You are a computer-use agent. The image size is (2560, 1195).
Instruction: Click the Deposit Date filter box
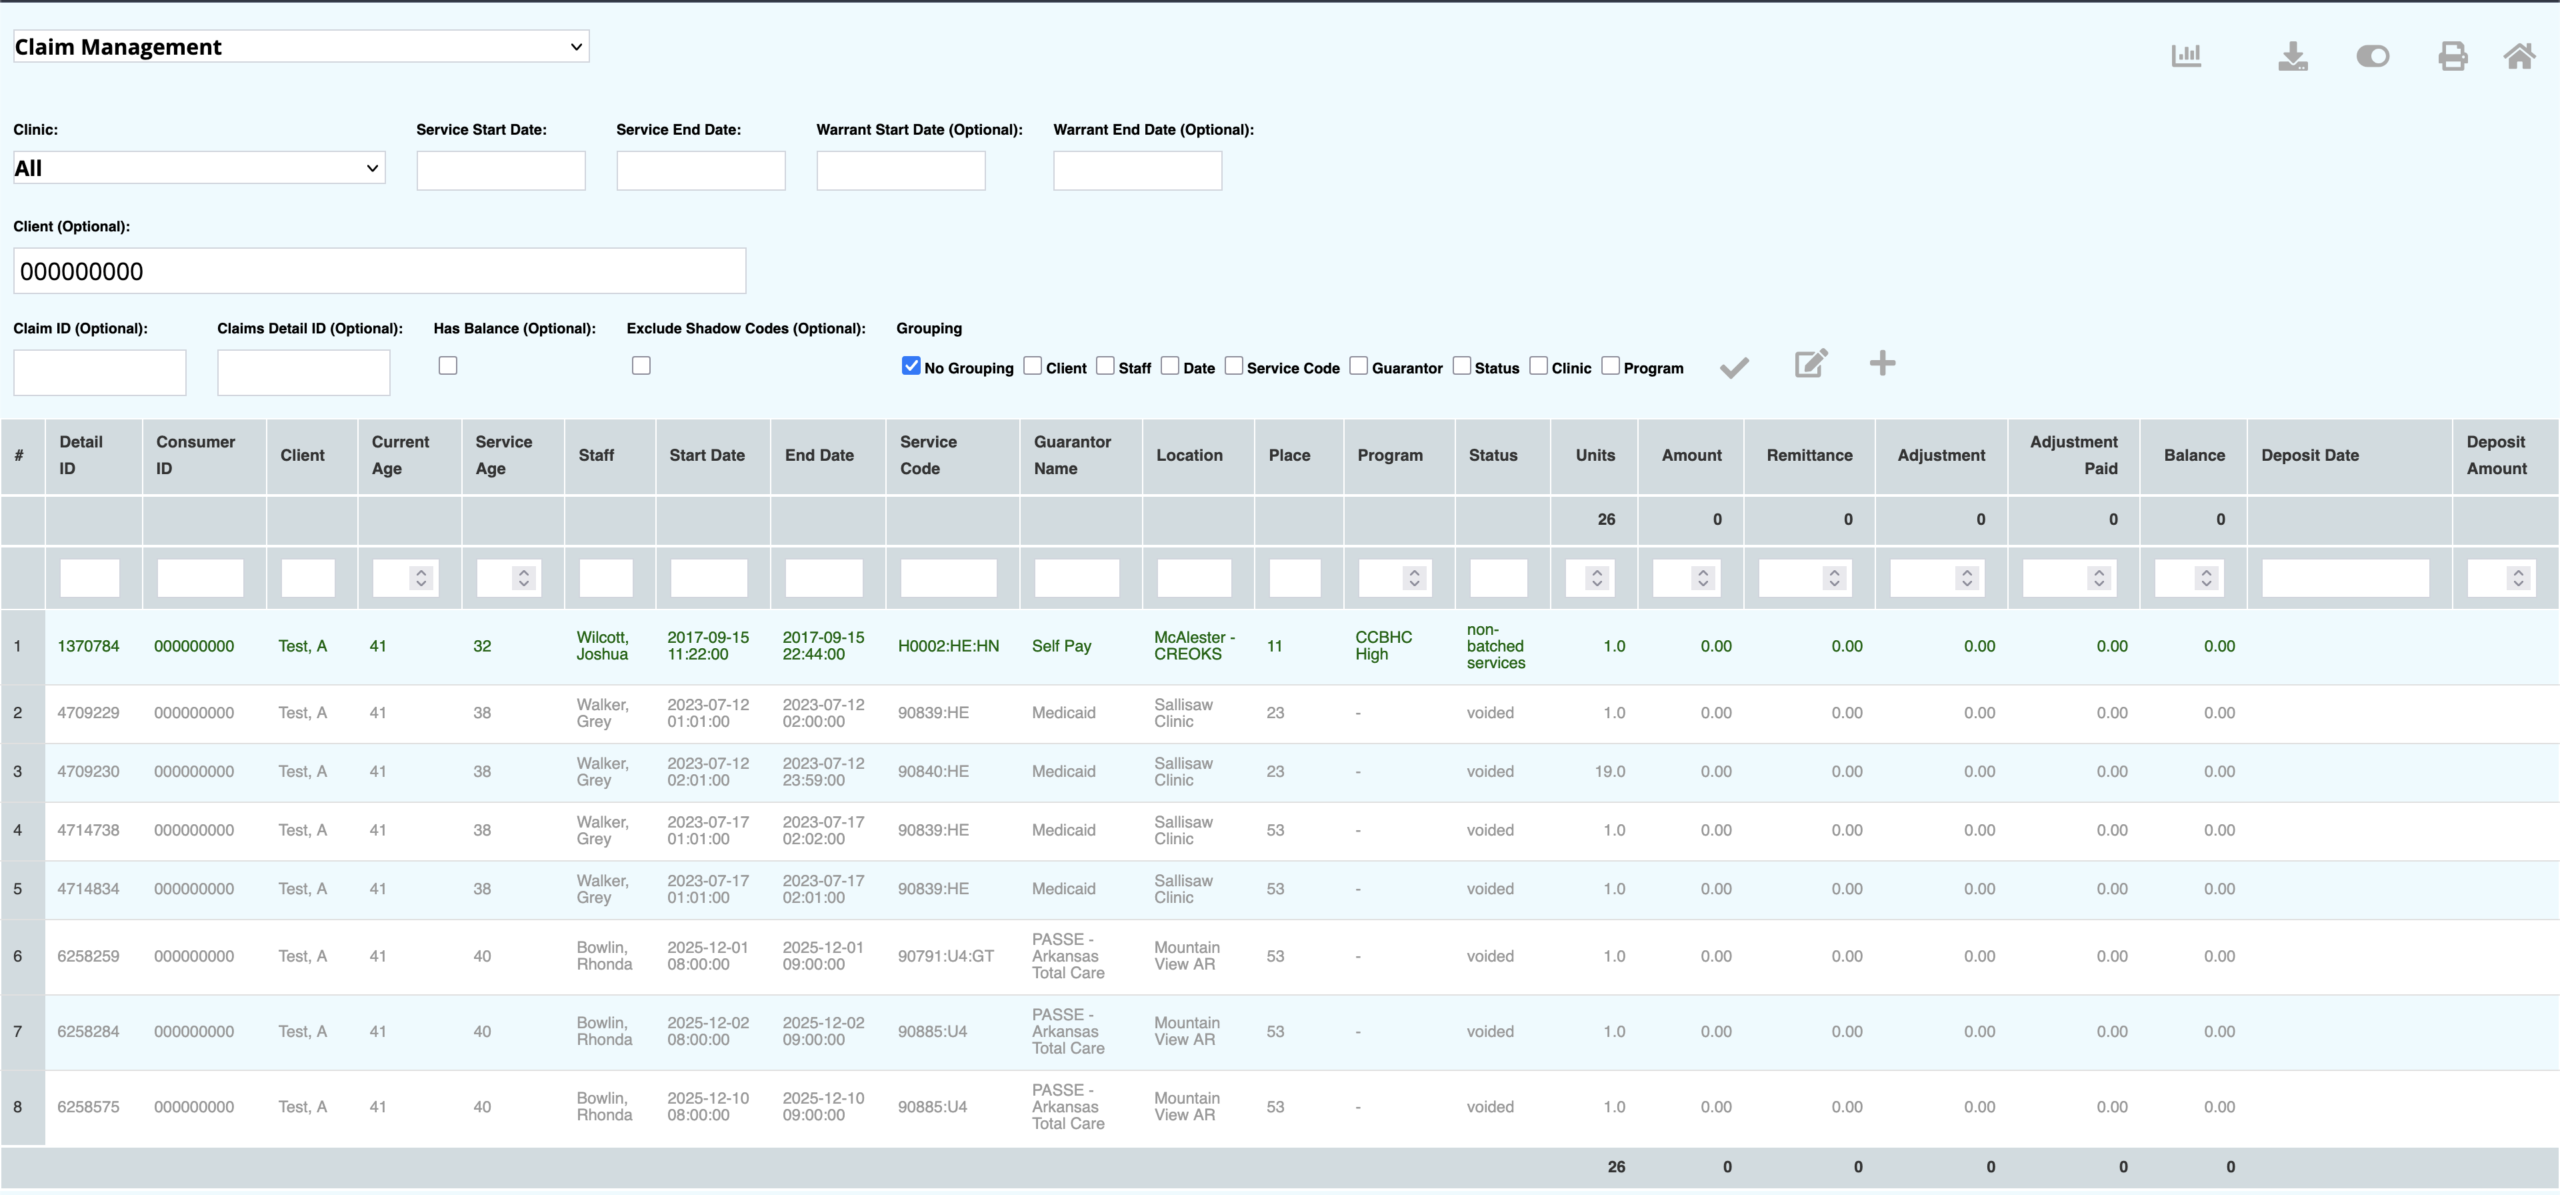coord(2346,578)
